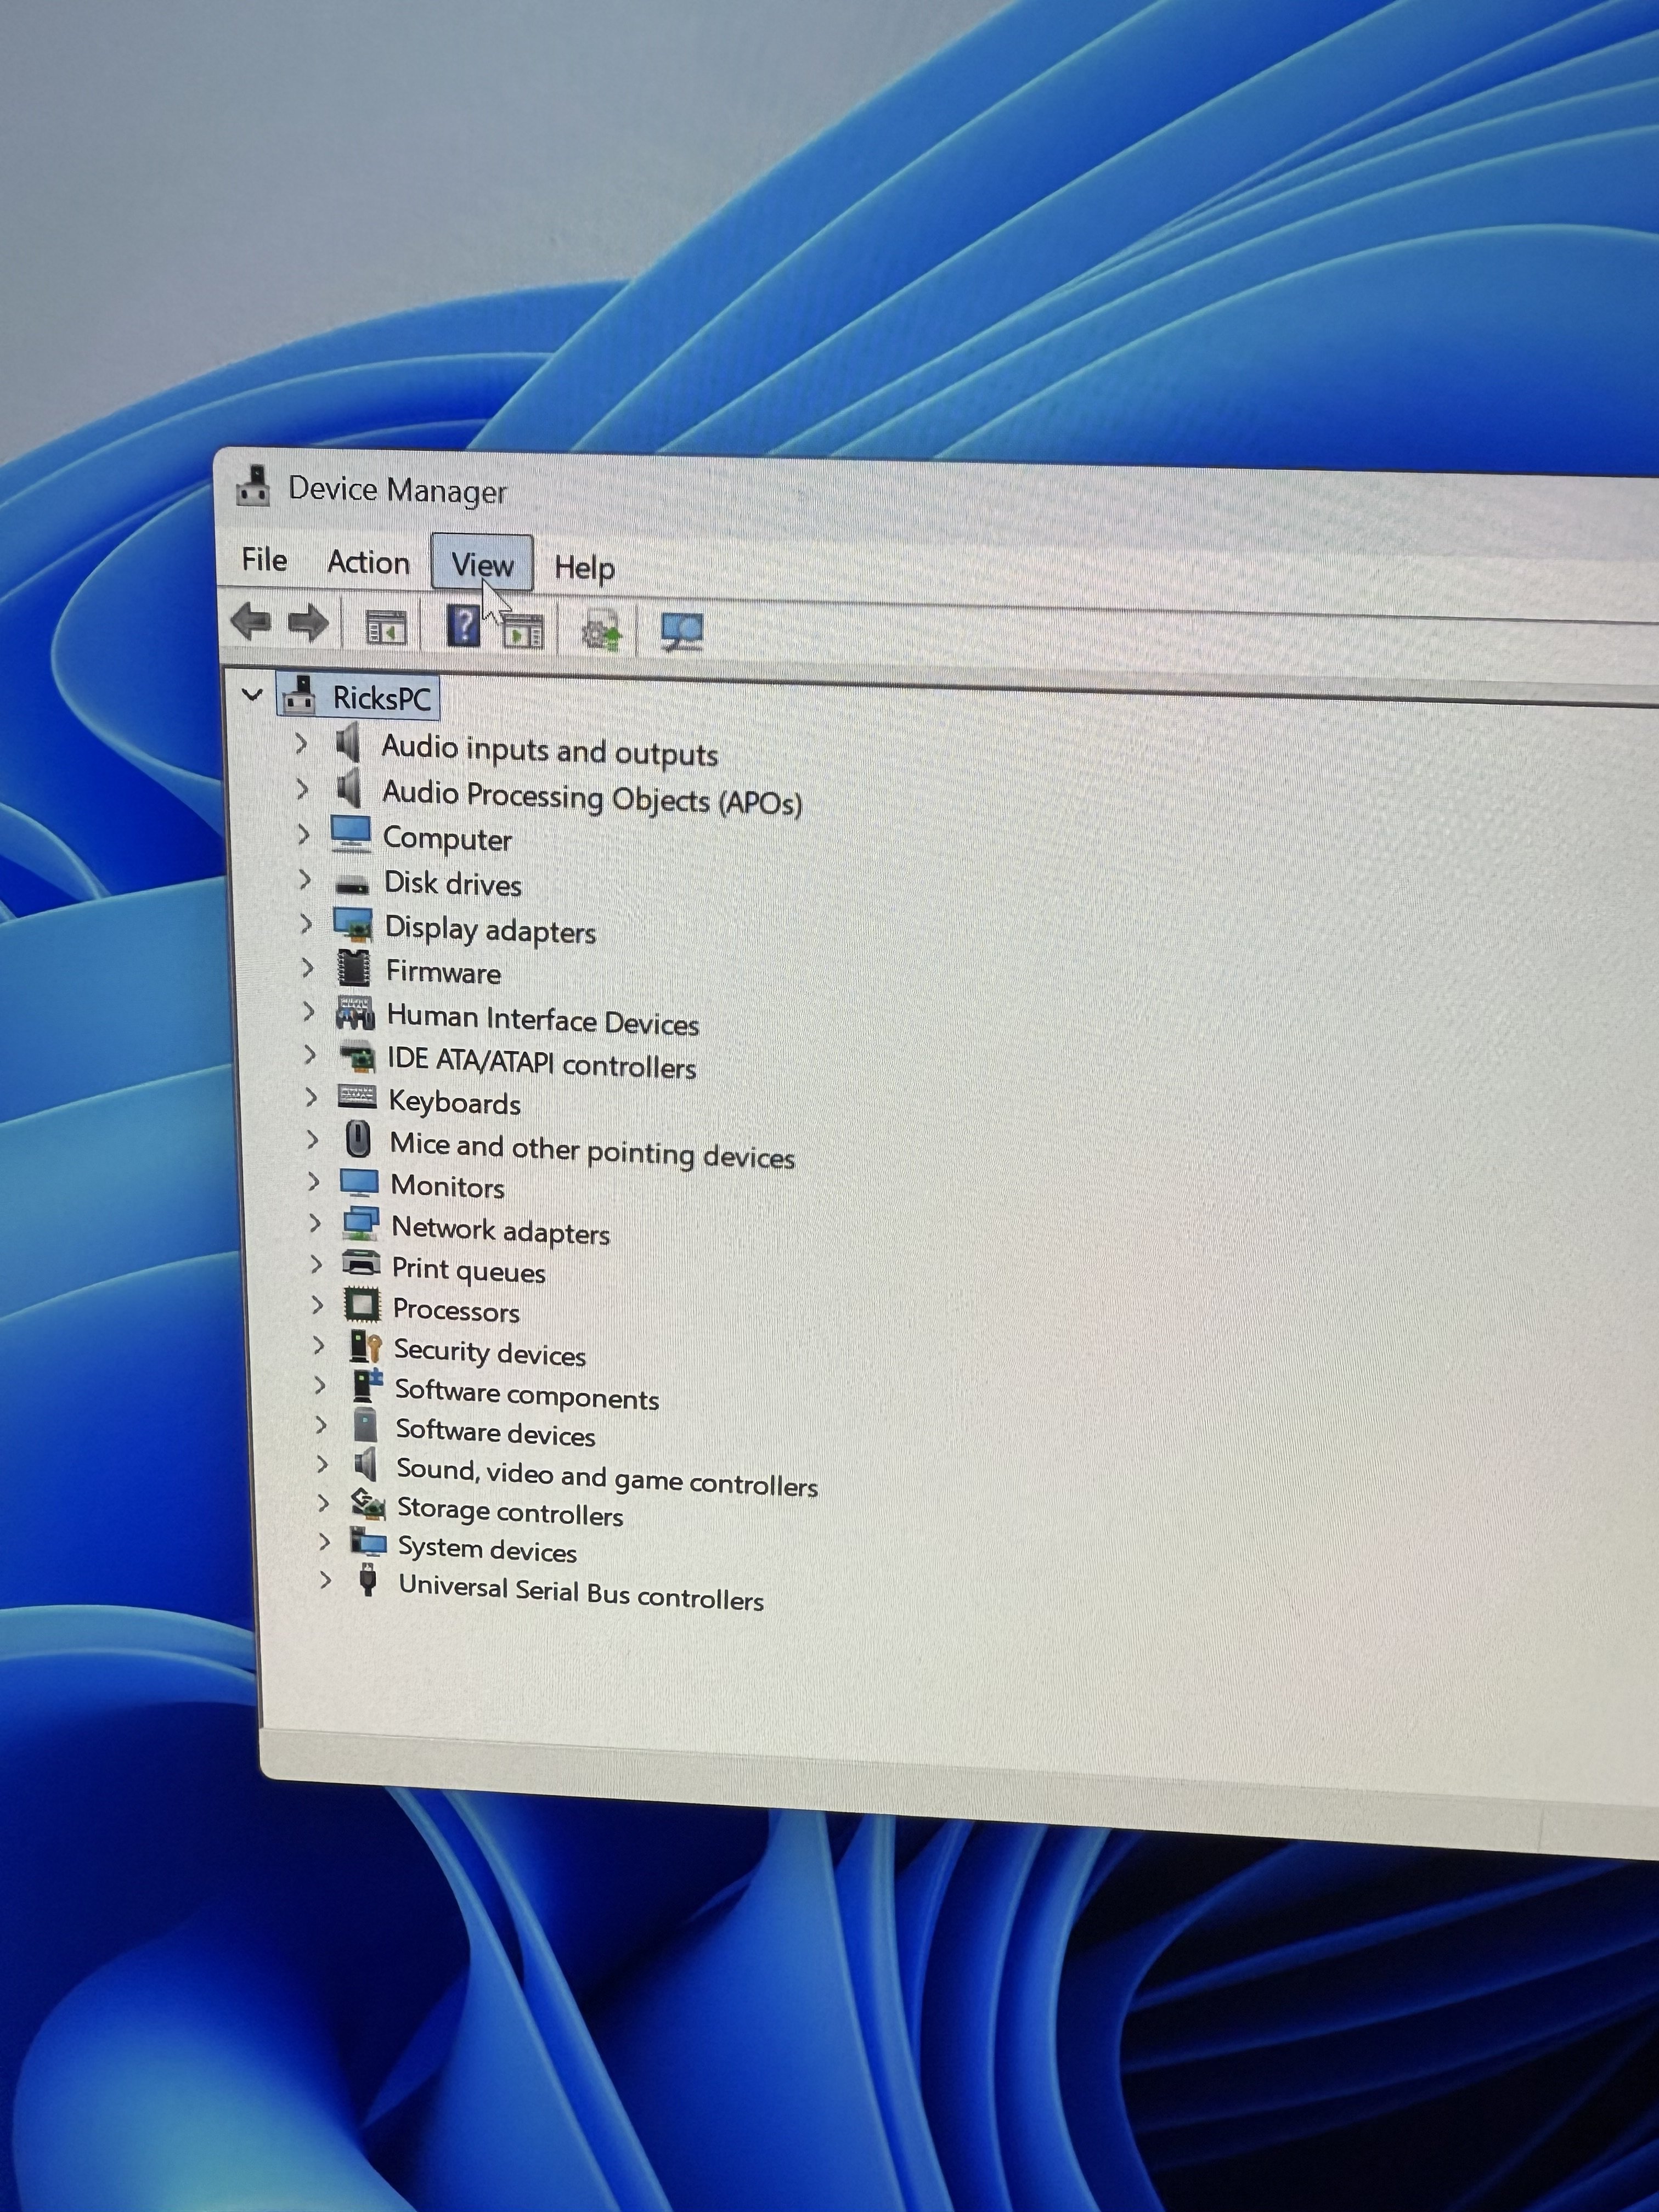Select Sound, video and game controllers
This screenshot has height=2212, width=1659.
[606, 1477]
